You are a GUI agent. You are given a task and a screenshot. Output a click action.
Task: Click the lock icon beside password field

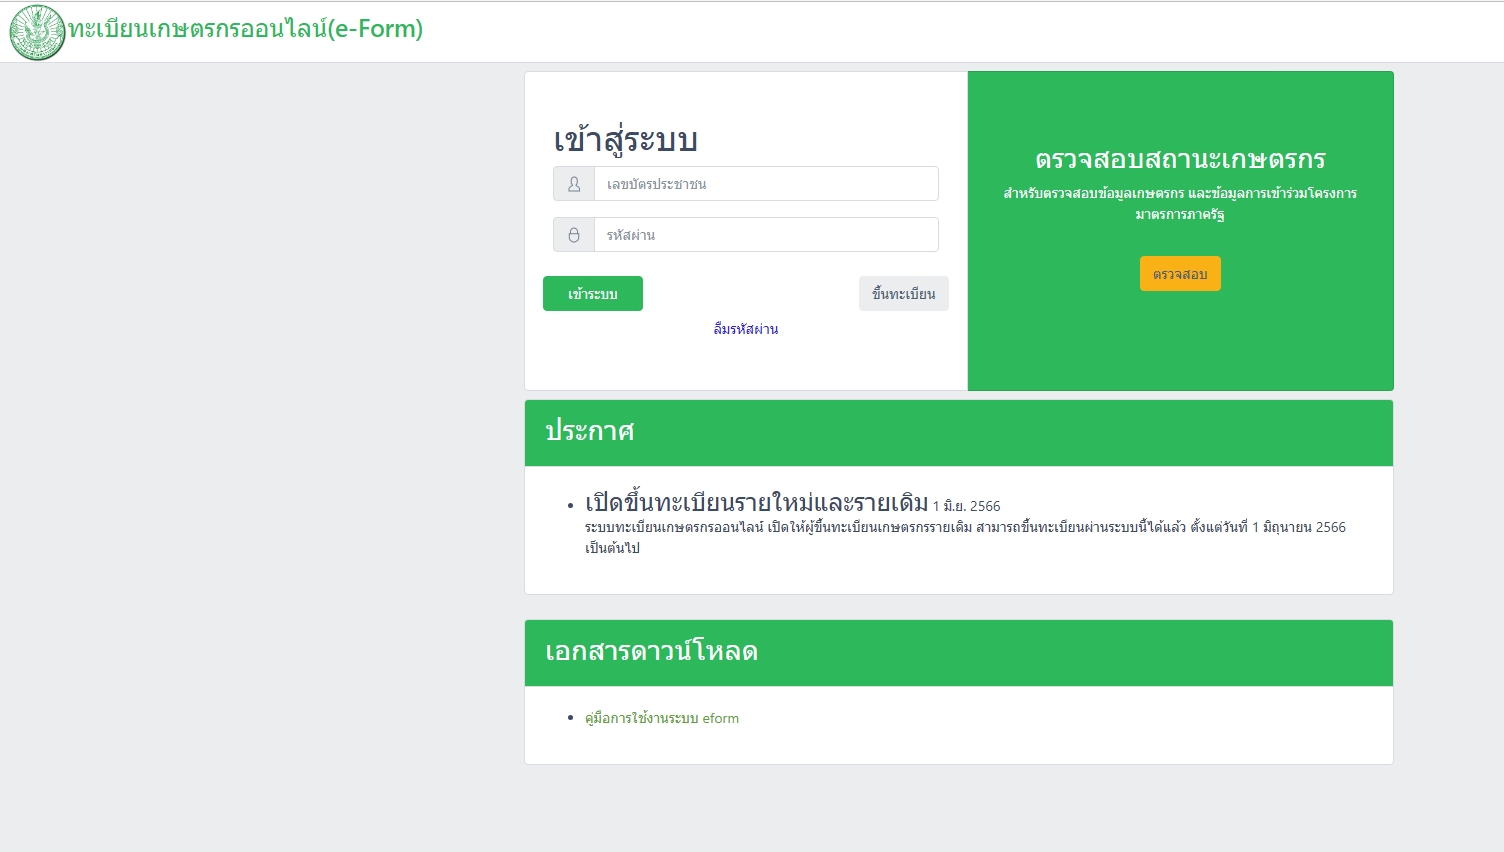tap(574, 235)
